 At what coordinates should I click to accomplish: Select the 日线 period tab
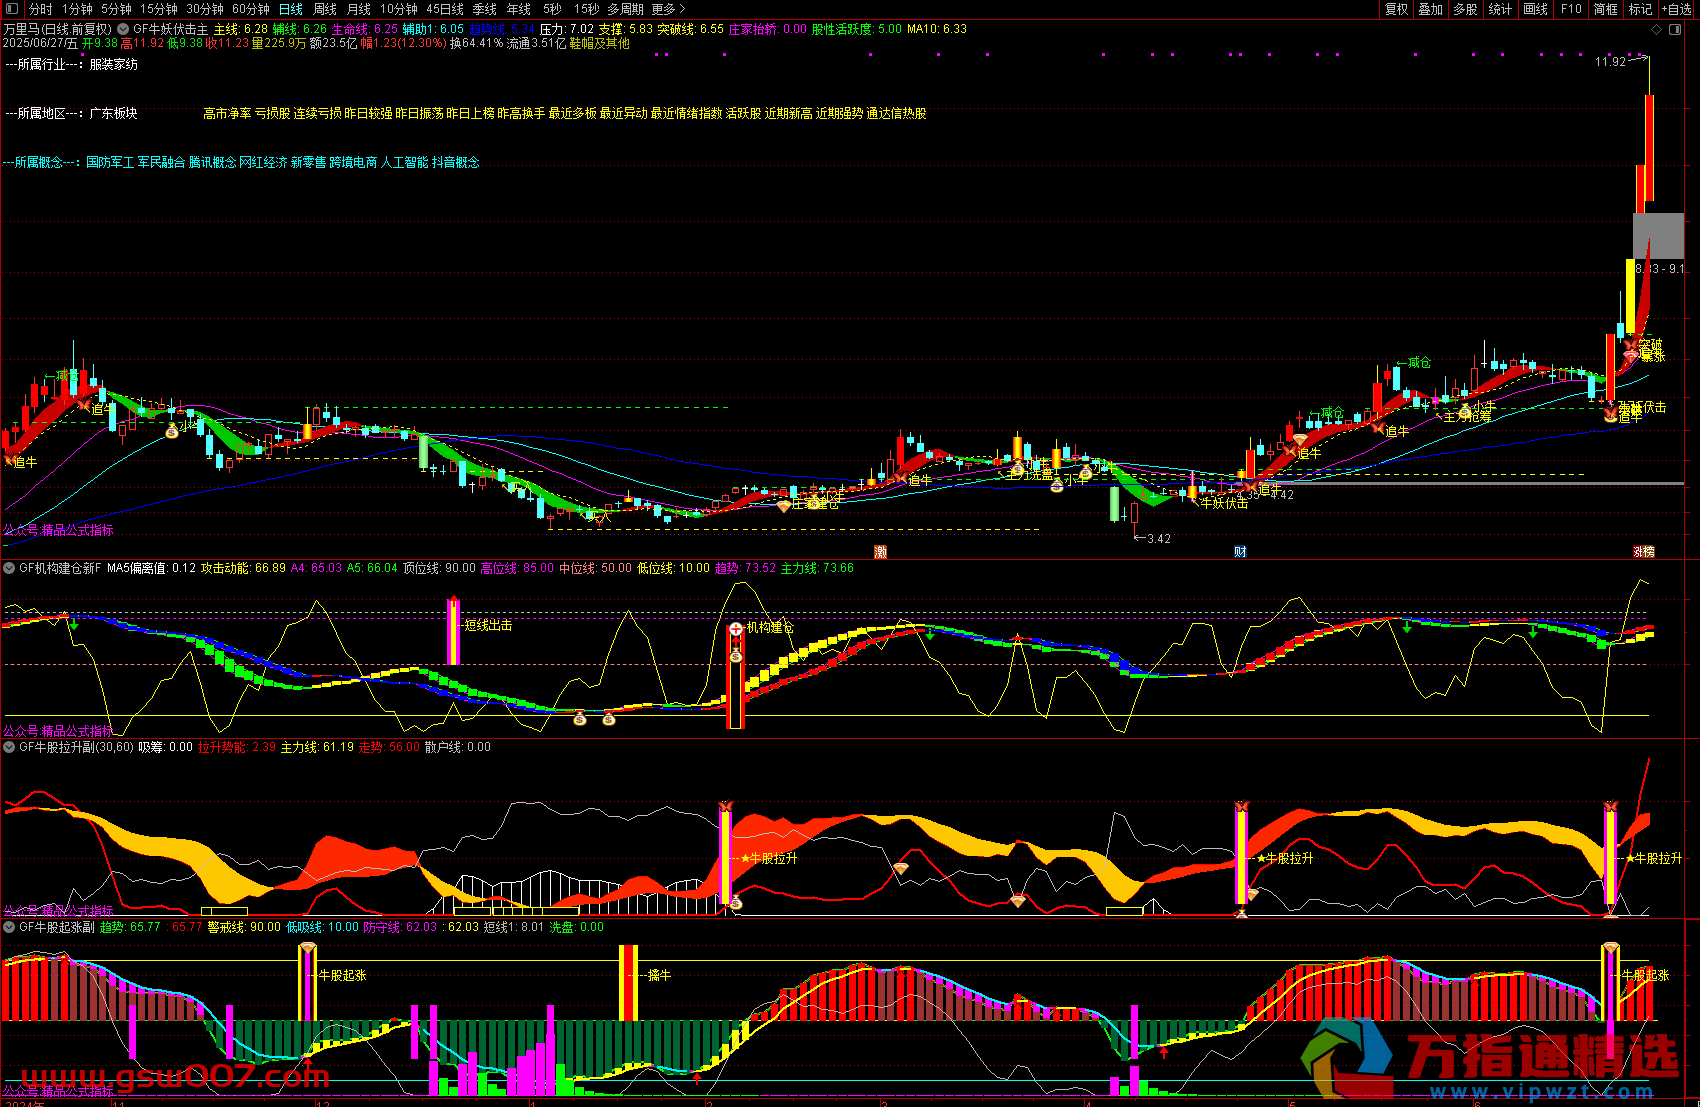point(291,9)
